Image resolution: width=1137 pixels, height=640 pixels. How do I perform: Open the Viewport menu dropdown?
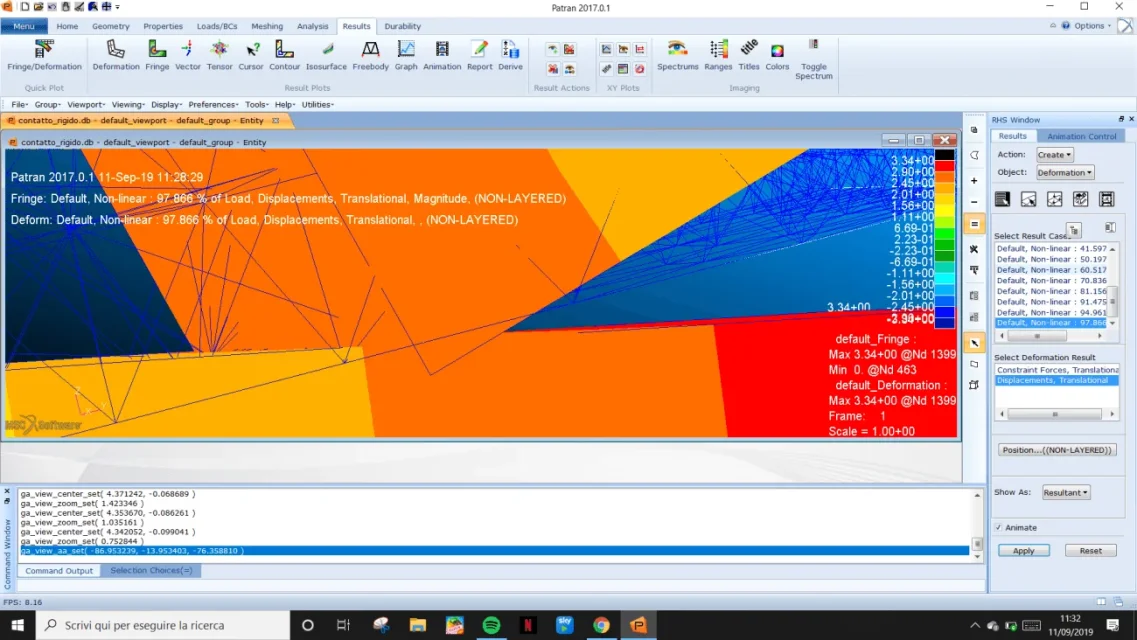point(86,104)
